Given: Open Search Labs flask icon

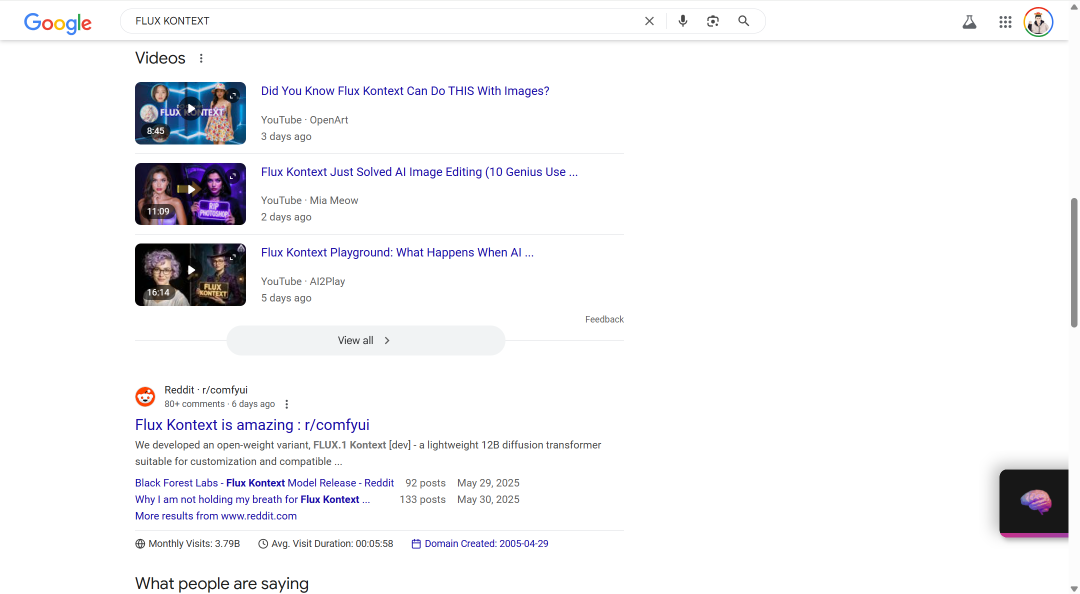Looking at the screenshot, I should pos(969,22).
